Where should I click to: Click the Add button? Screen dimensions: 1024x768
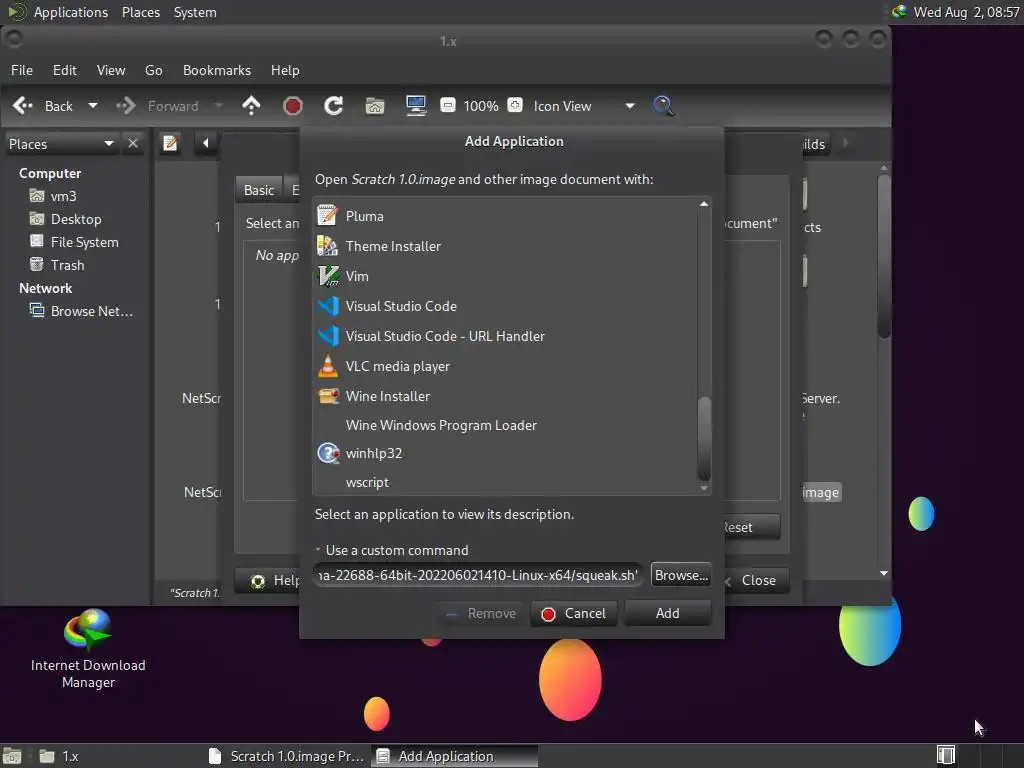tap(667, 613)
